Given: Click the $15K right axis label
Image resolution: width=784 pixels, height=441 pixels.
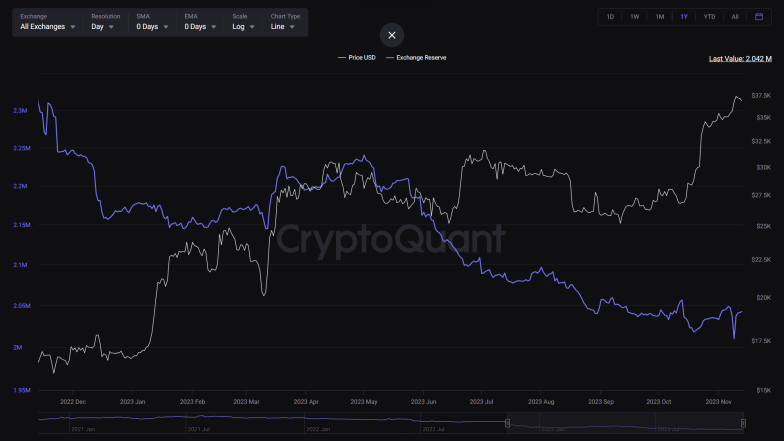Looking at the screenshot, I should (764, 390).
